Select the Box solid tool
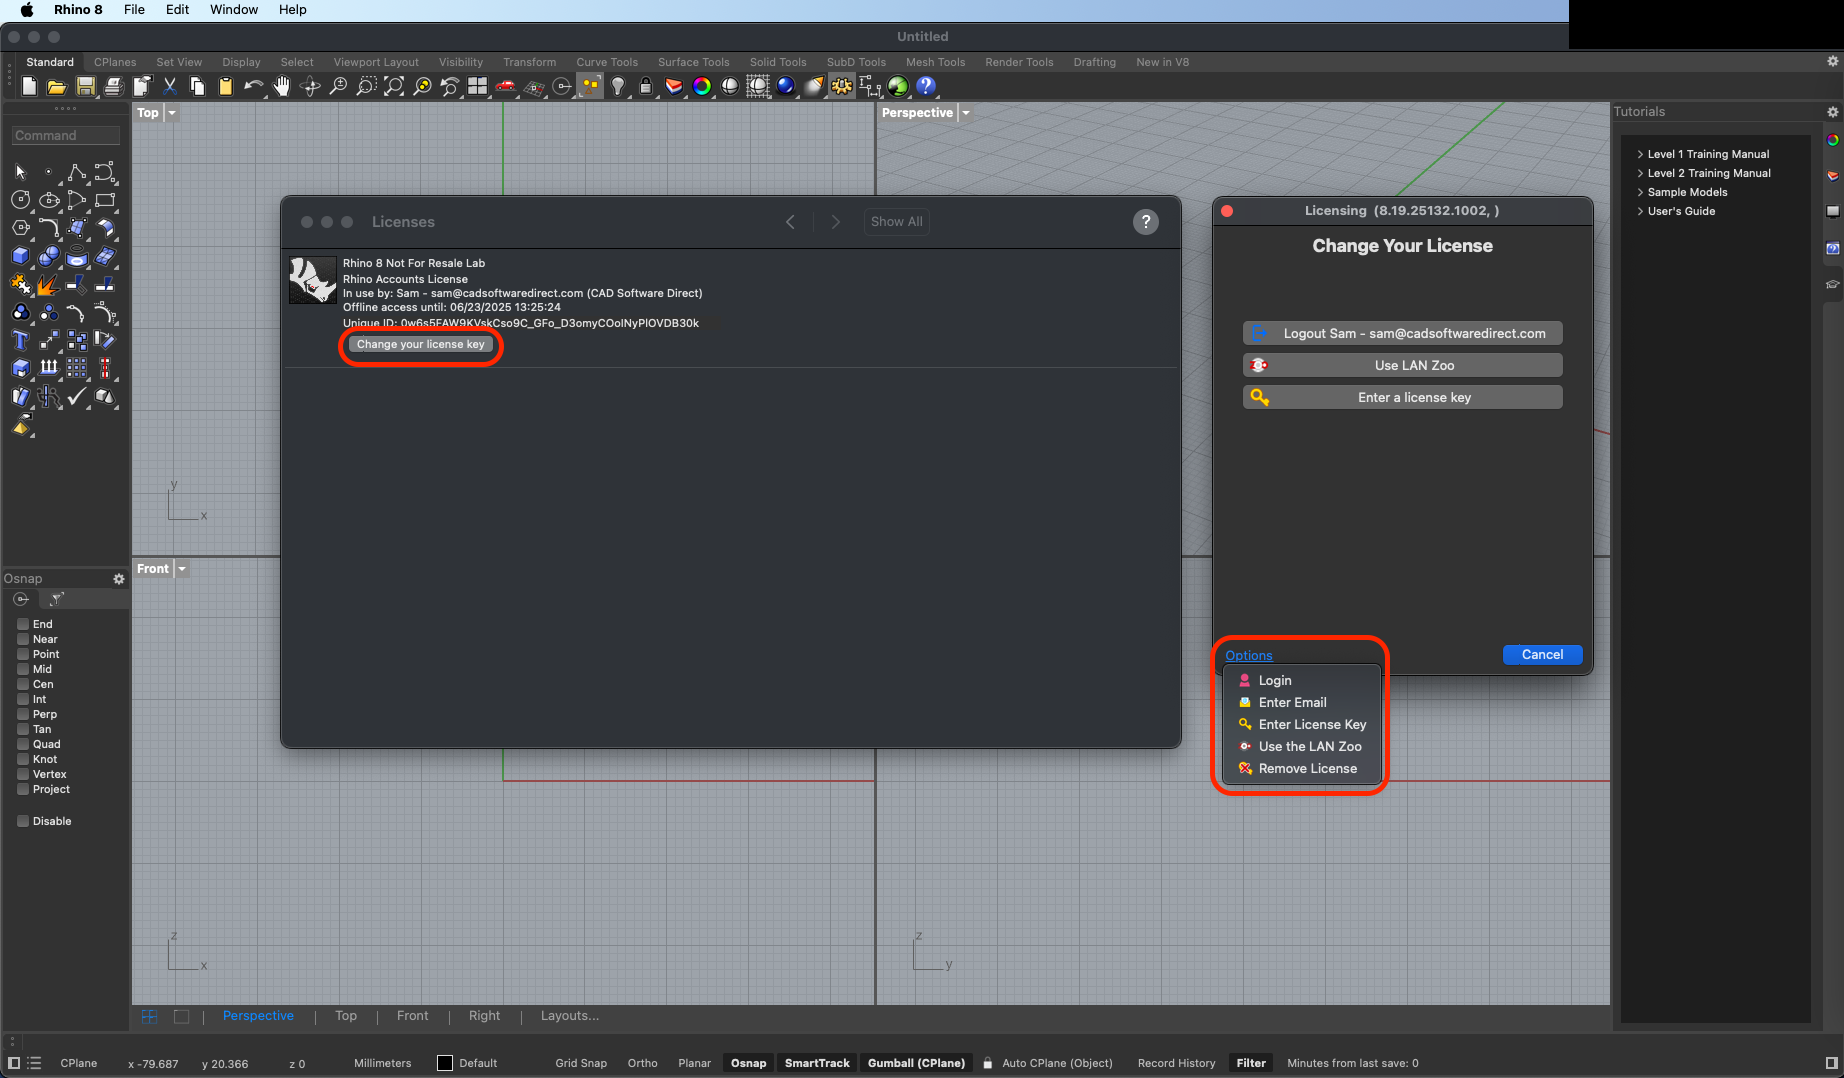Image resolution: width=1844 pixels, height=1078 pixels. point(20,256)
